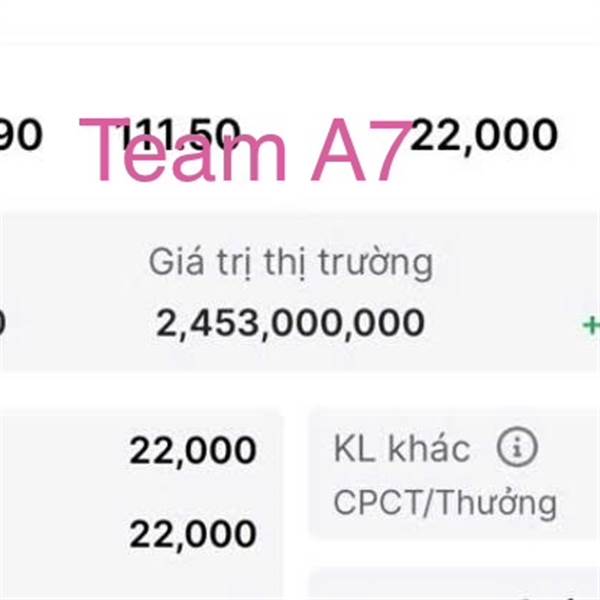
Task: Select the upper 22,000 in the lower-left card
Action: click(192, 451)
